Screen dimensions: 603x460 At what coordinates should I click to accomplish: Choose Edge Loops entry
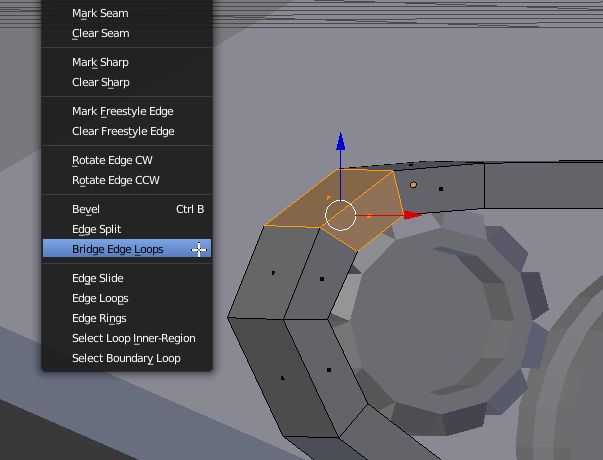[x=127, y=298]
